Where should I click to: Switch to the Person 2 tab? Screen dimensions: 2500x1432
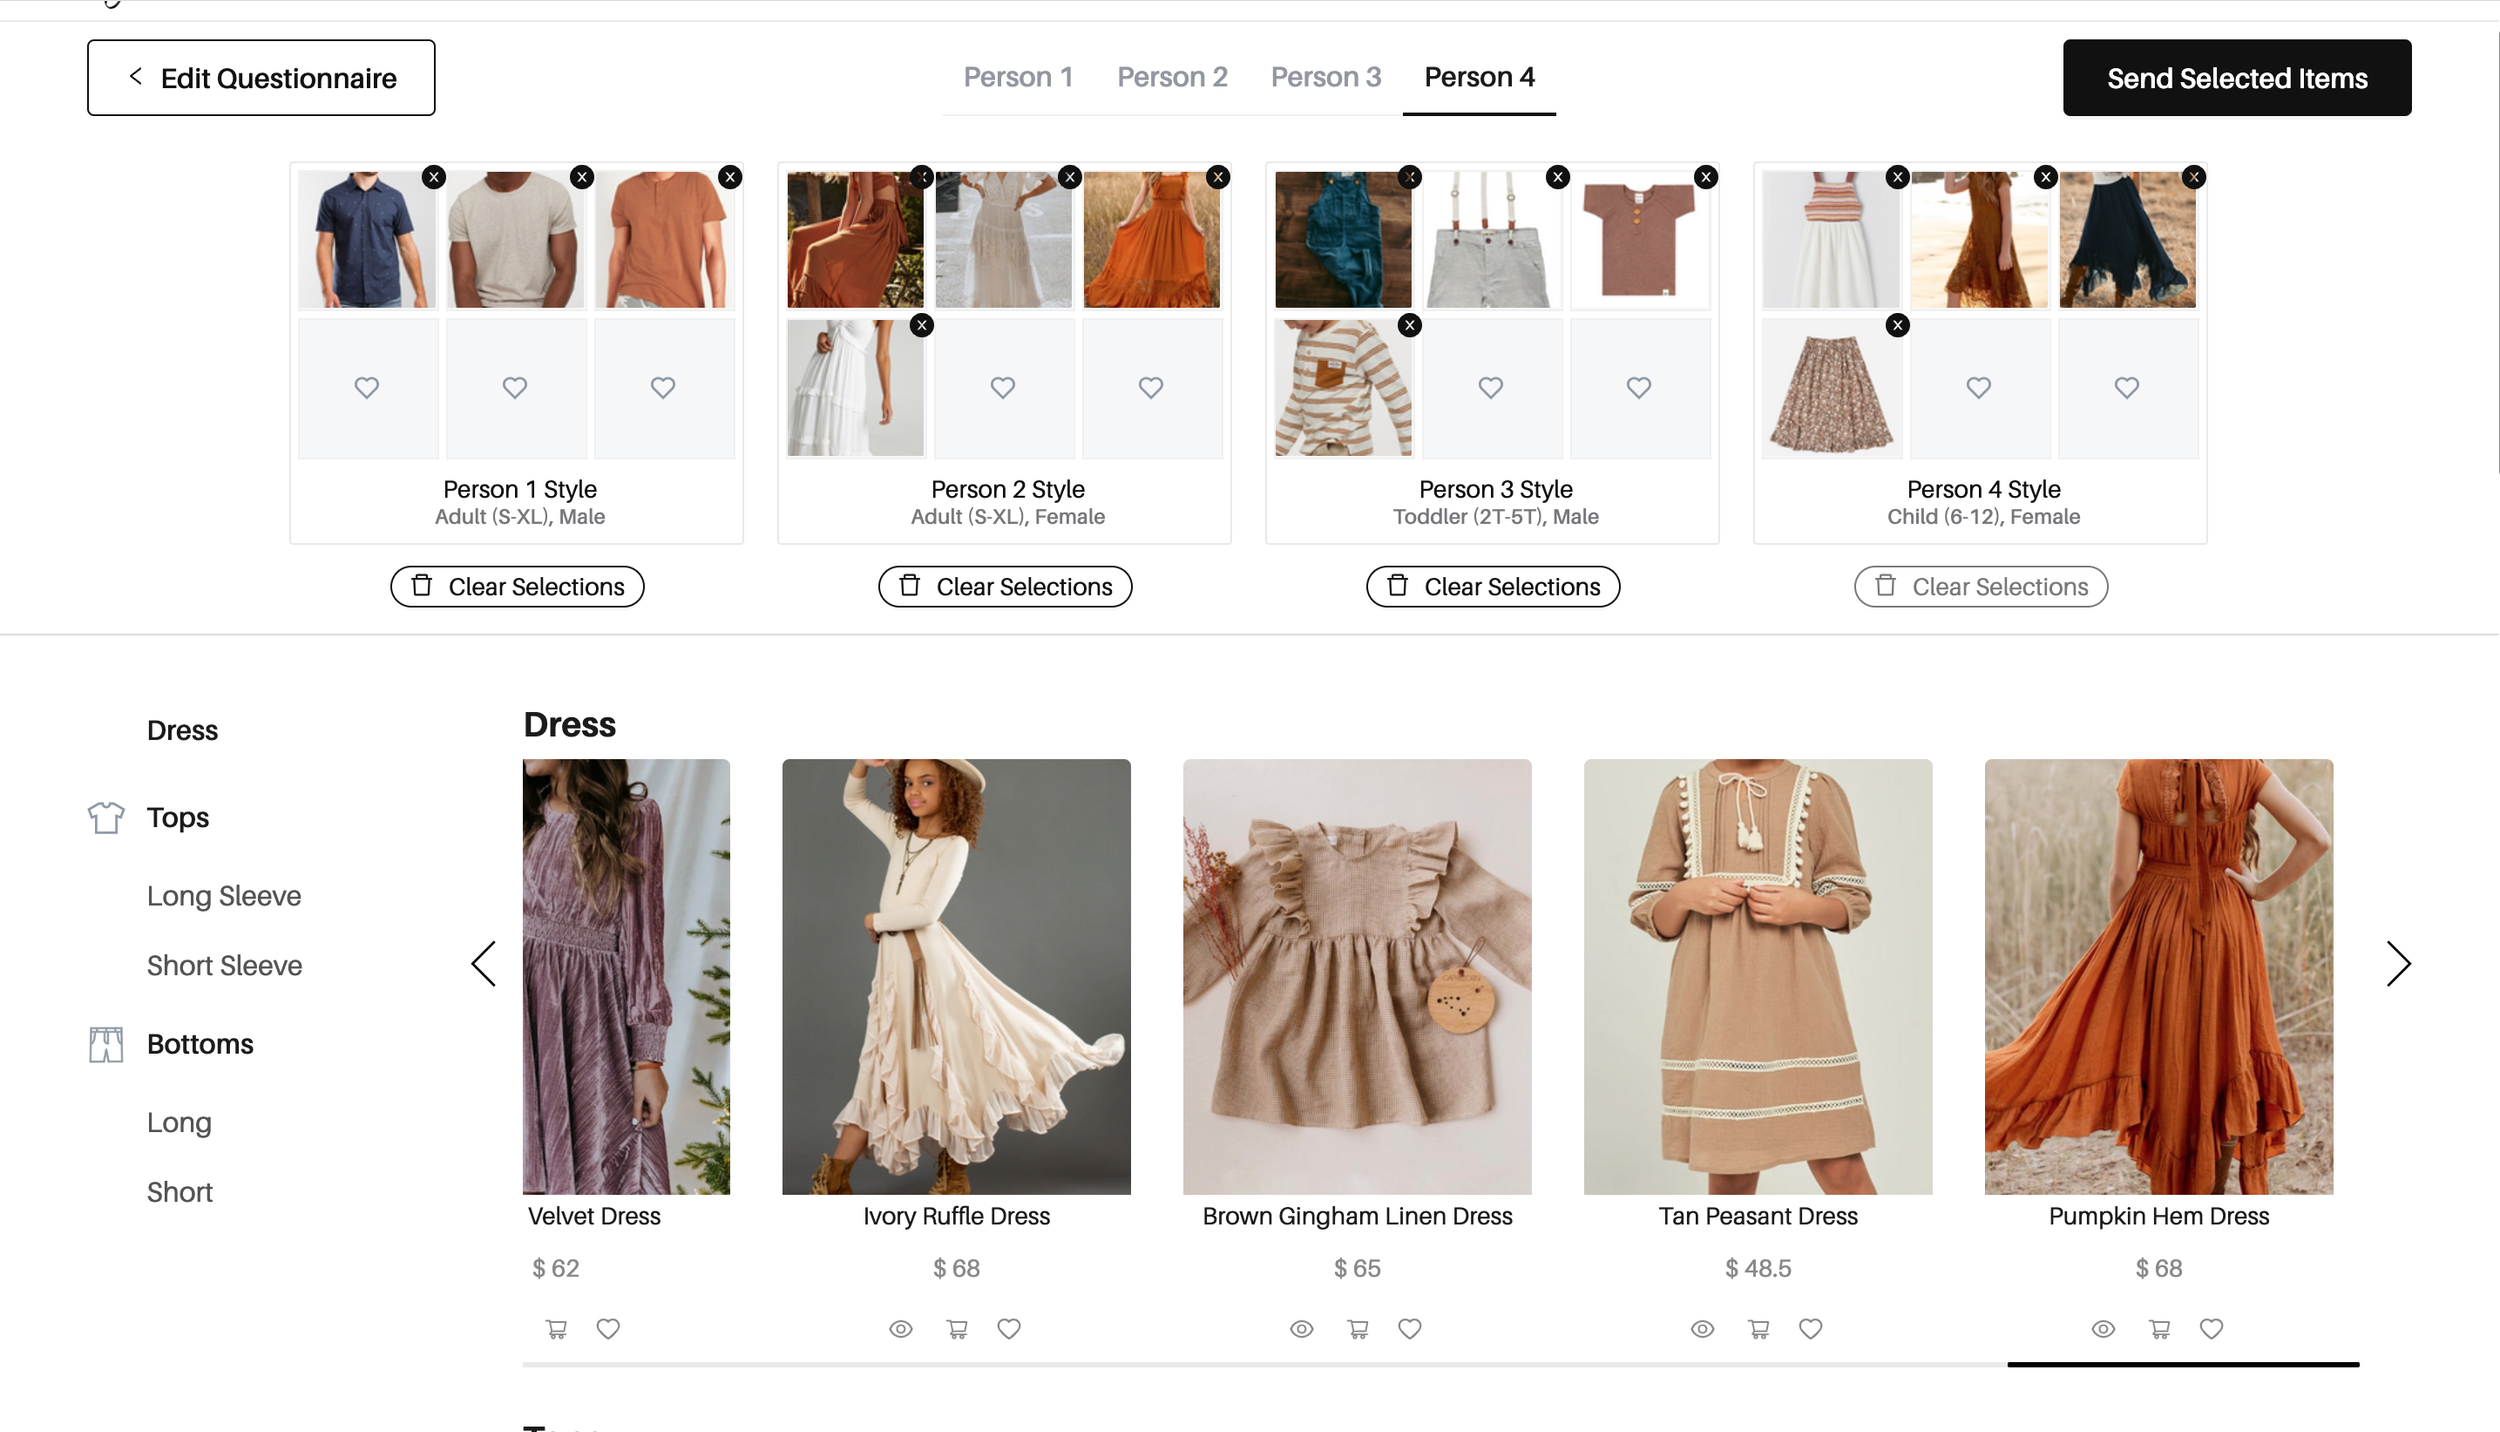click(1171, 77)
